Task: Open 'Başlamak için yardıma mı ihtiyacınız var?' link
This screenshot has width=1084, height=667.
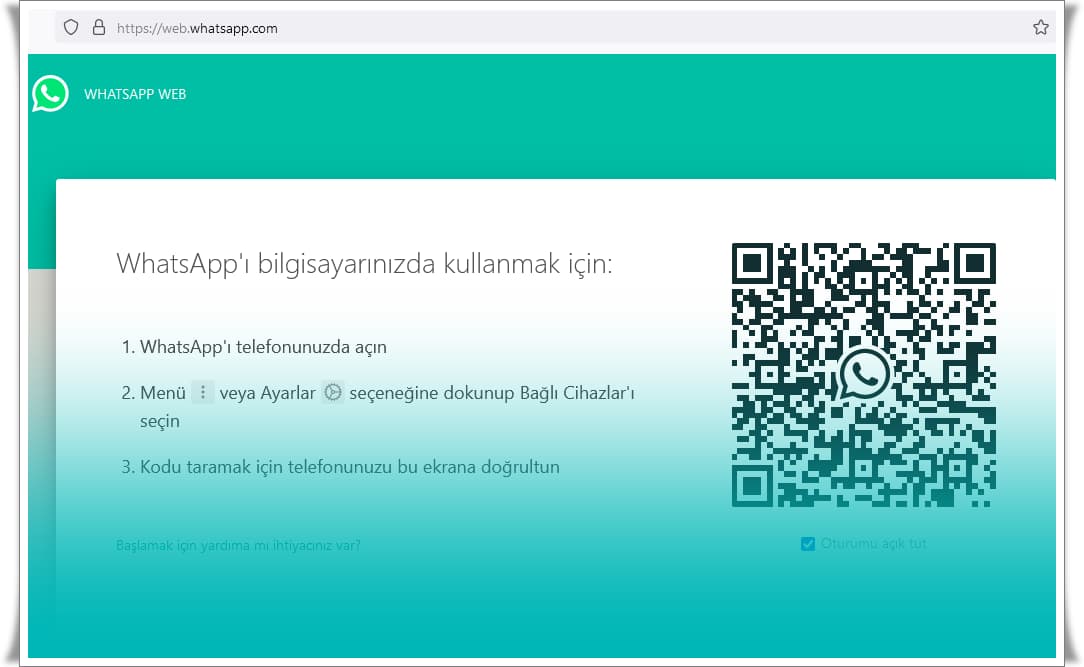Action: click(239, 545)
